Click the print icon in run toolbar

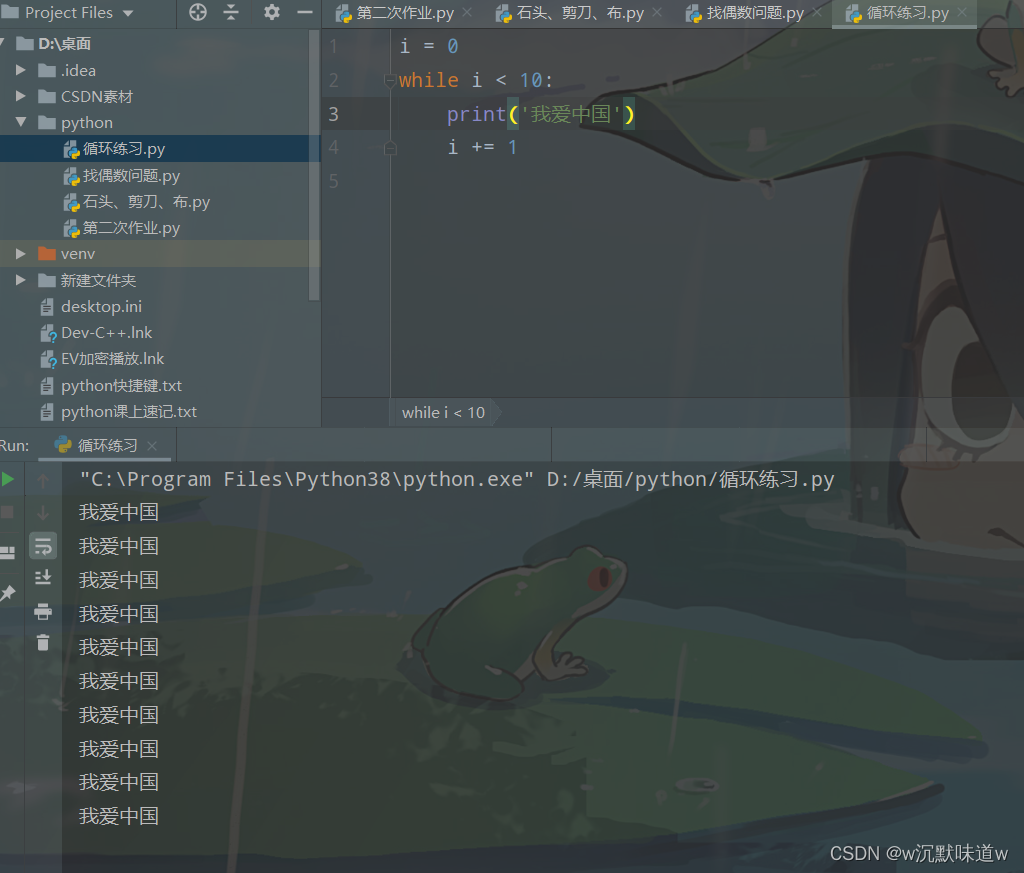(43, 611)
